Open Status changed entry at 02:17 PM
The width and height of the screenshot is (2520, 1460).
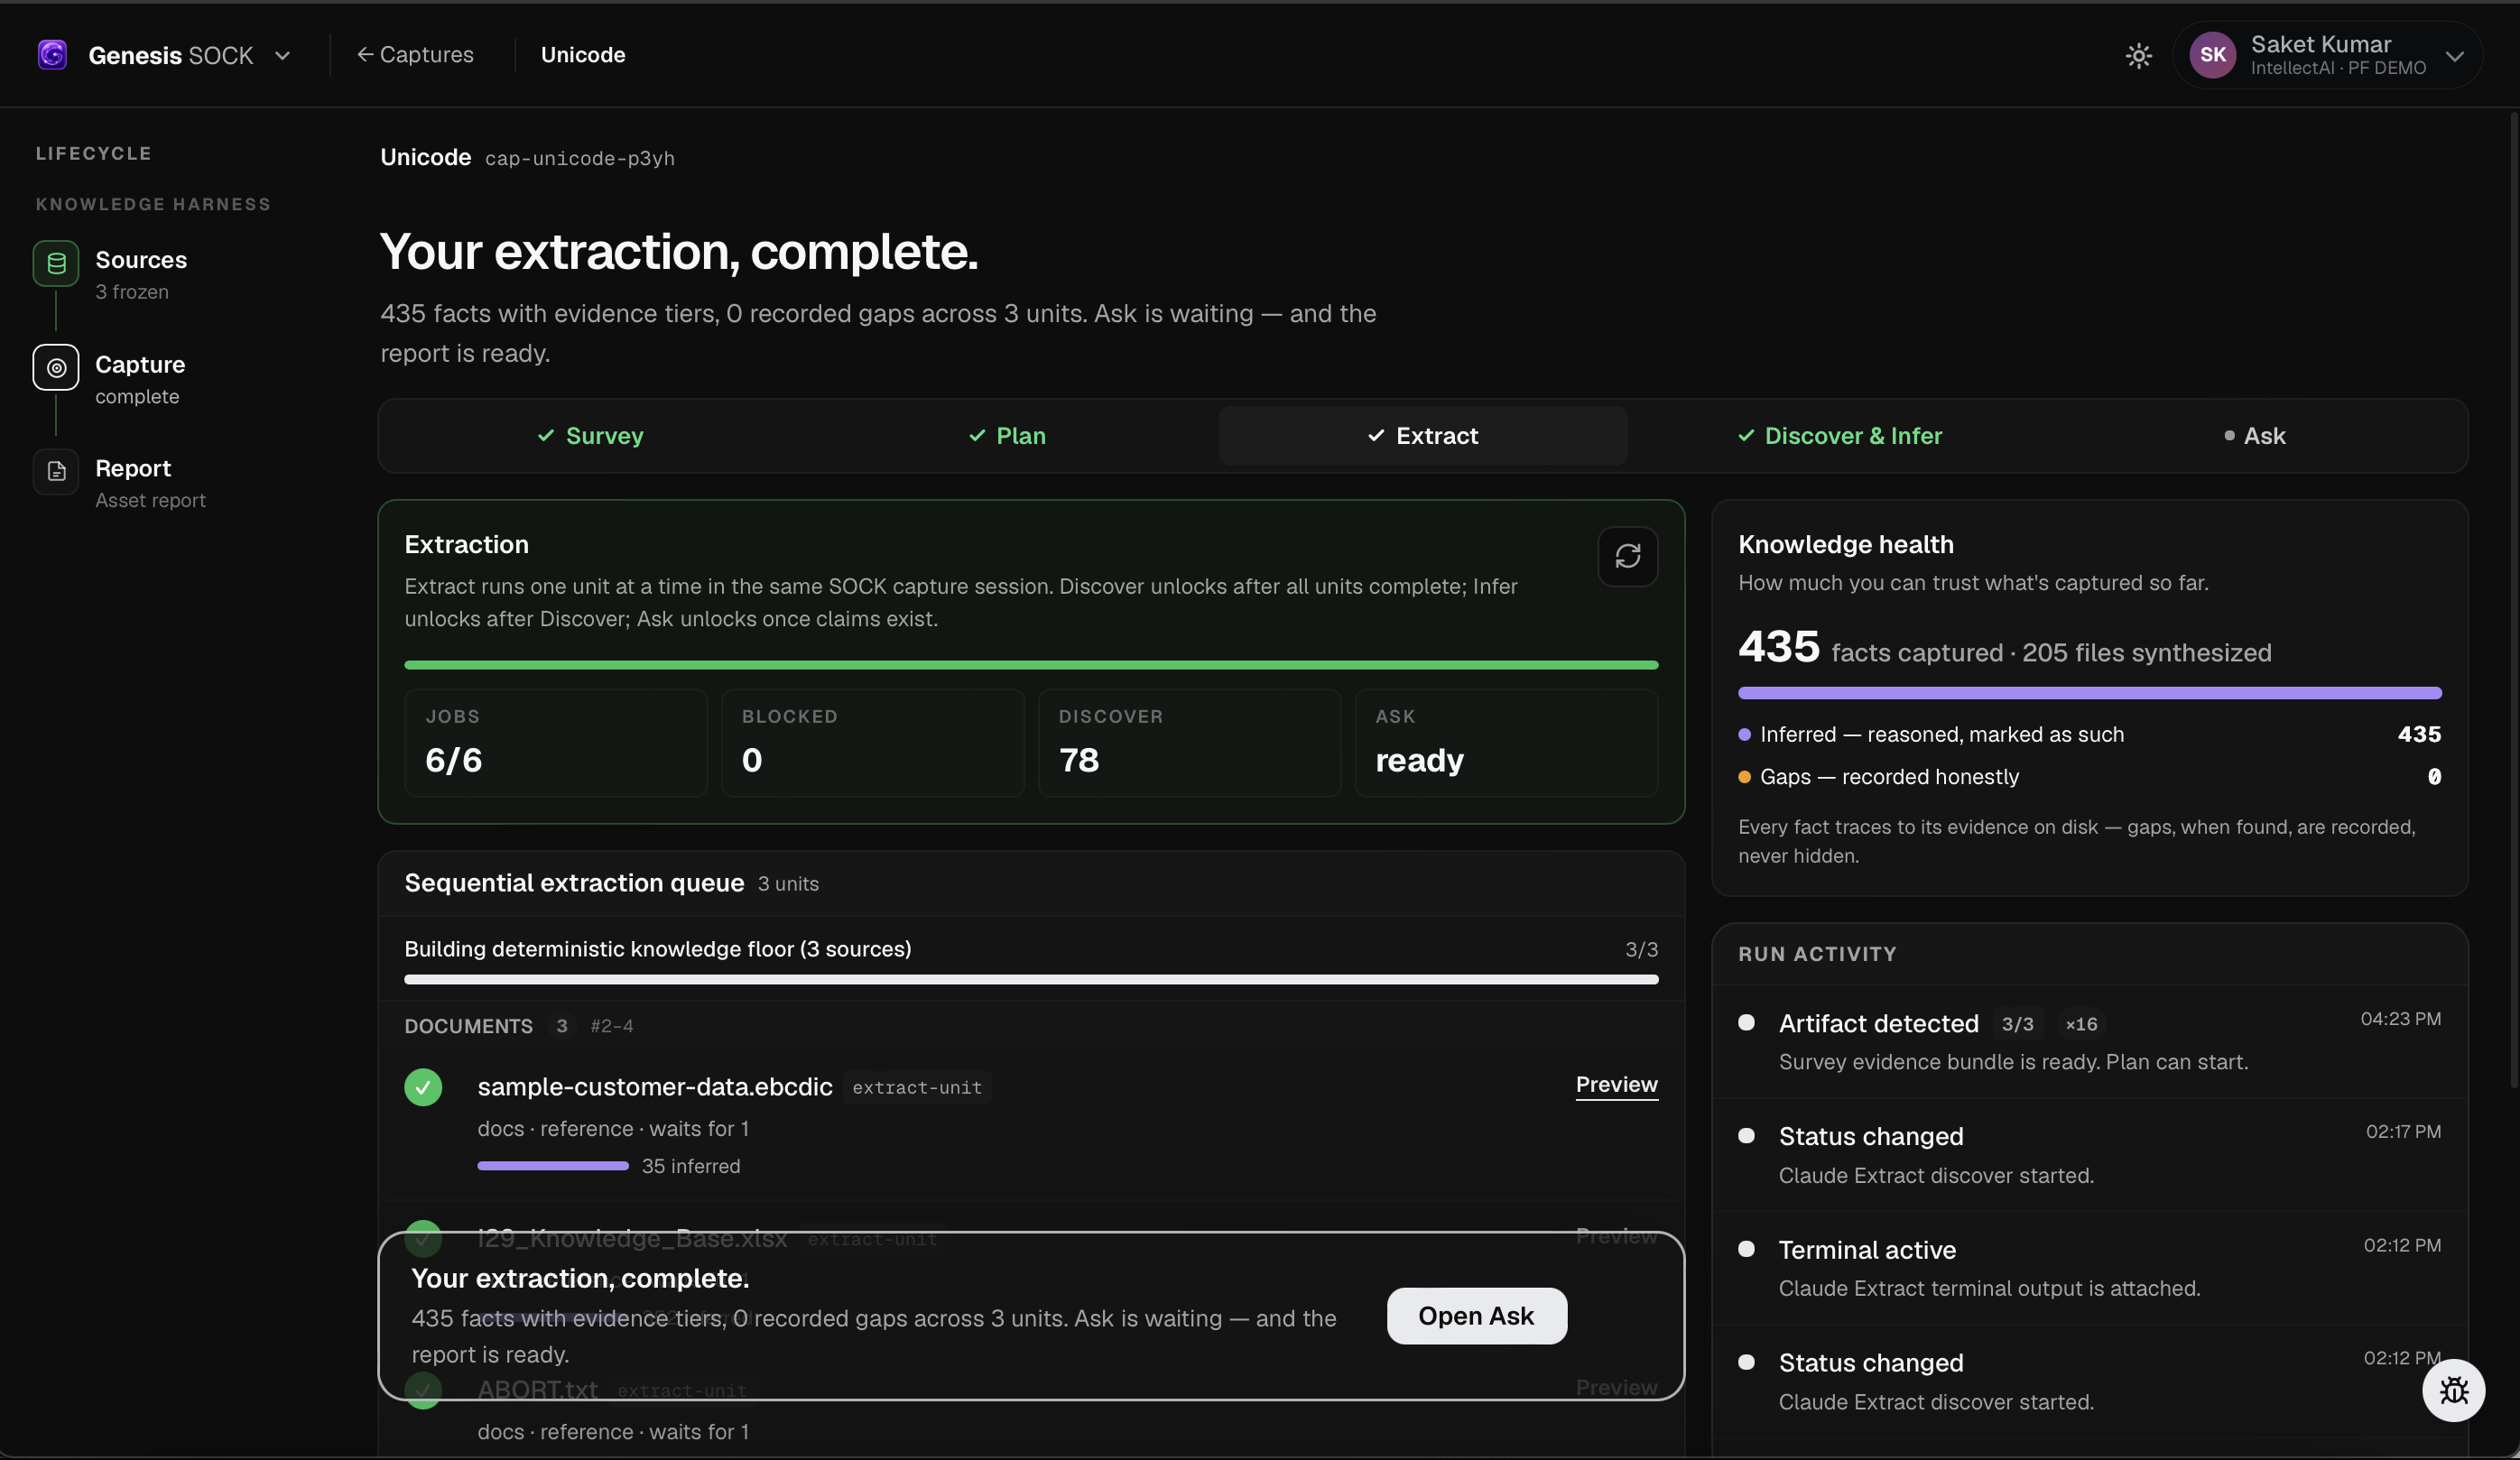(x=2089, y=1155)
